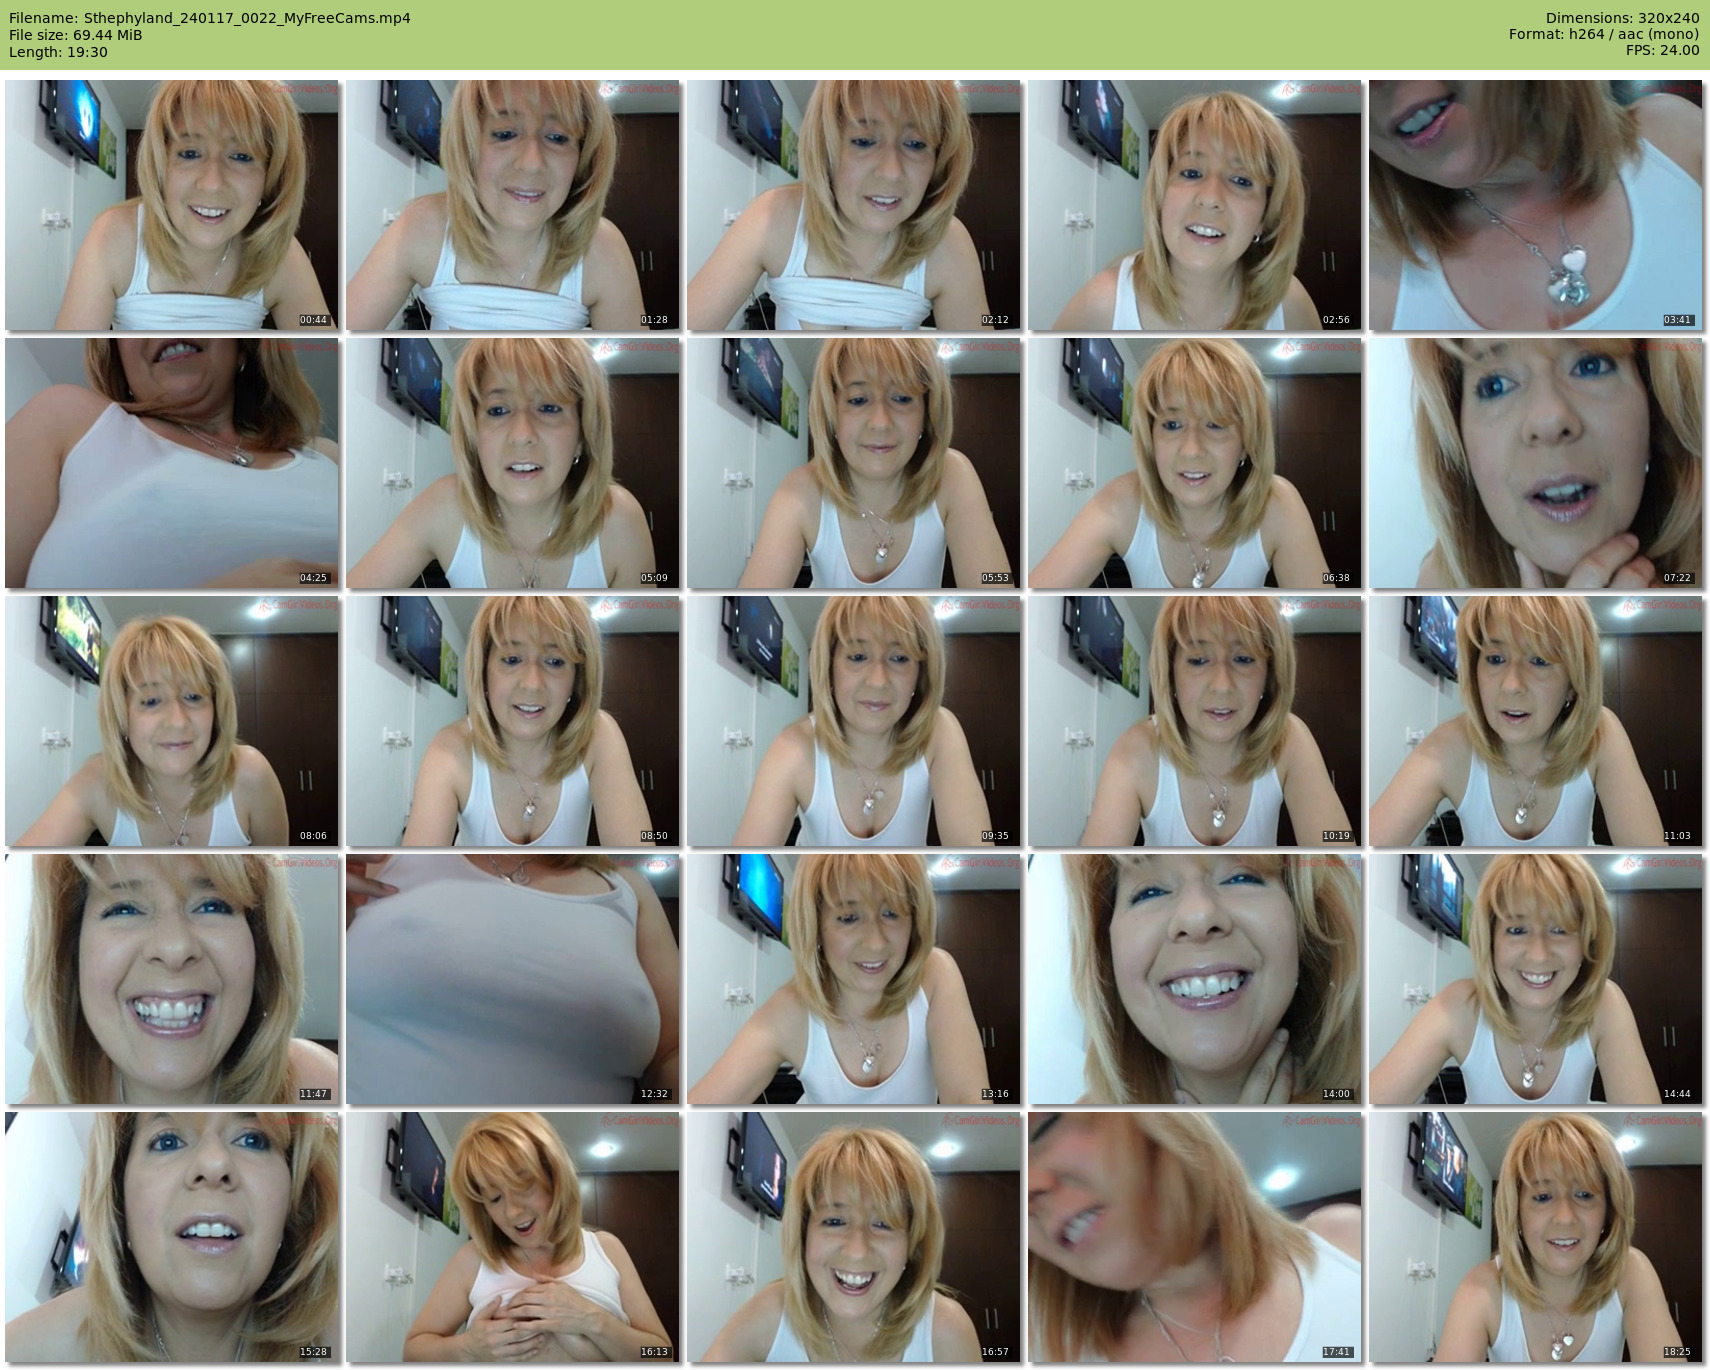This screenshot has width=1710, height=1370.
Task: Select the thumbnail marked 16:57
Action: pyautogui.click(x=853, y=1237)
